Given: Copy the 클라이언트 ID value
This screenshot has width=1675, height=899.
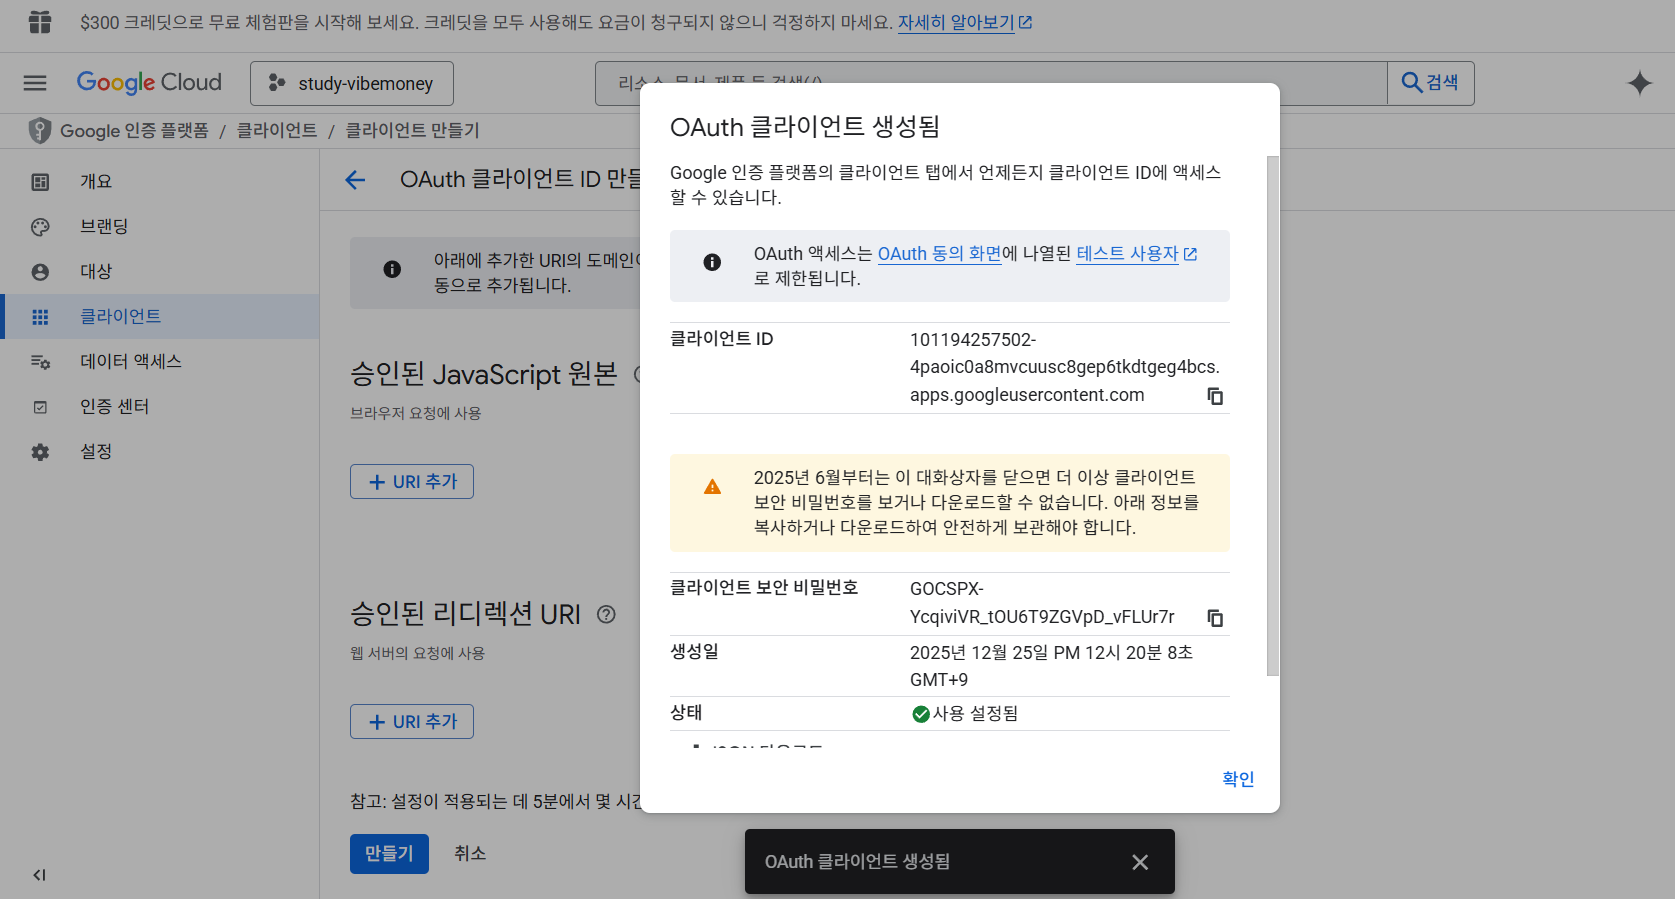Looking at the screenshot, I should click(x=1215, y=396).
